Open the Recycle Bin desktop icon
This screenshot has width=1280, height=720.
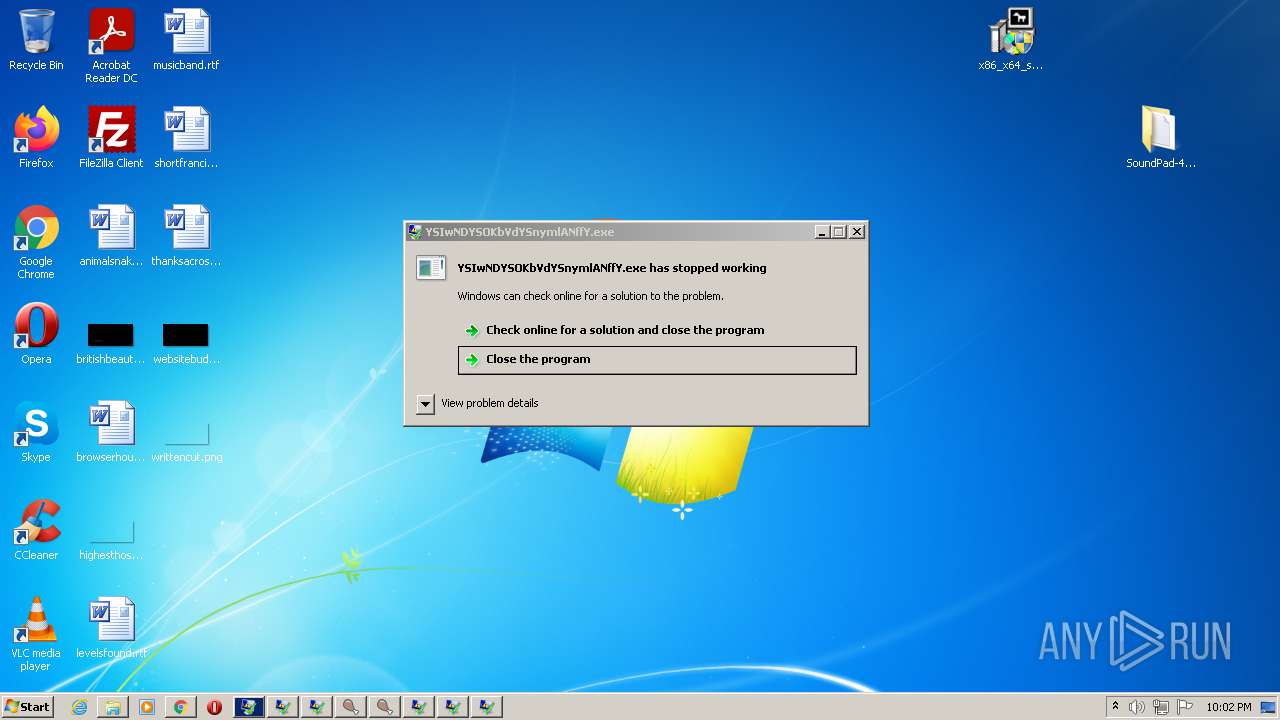click(x=36, y=40)
